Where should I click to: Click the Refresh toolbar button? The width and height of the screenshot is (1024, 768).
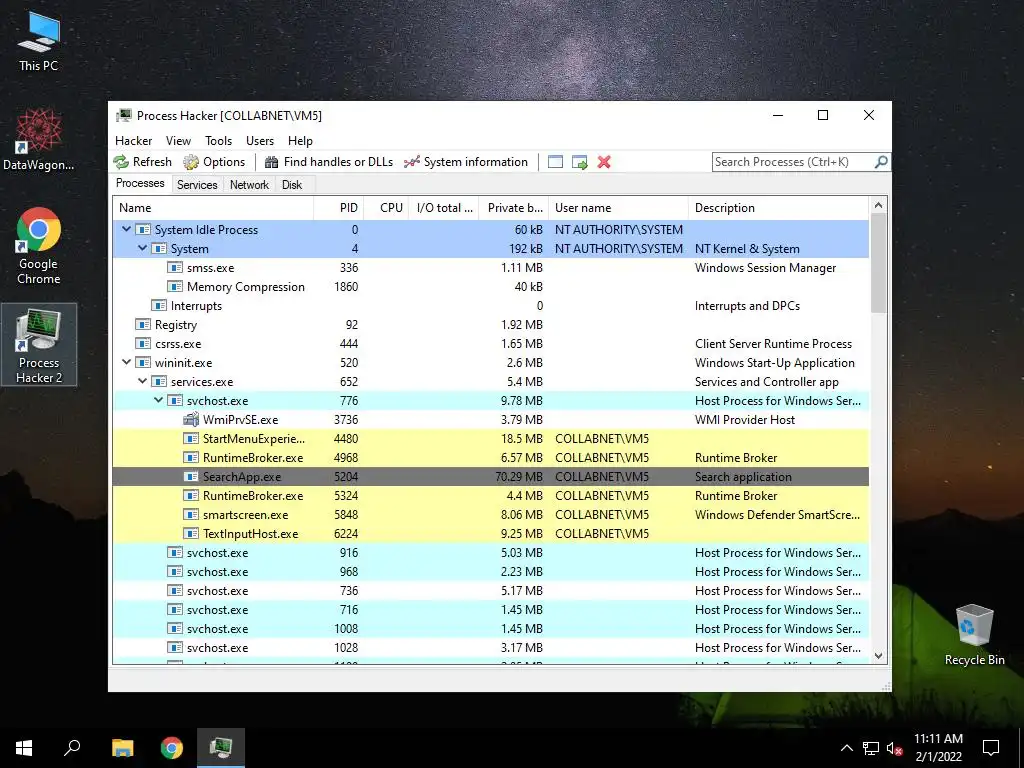pos(142,162)
